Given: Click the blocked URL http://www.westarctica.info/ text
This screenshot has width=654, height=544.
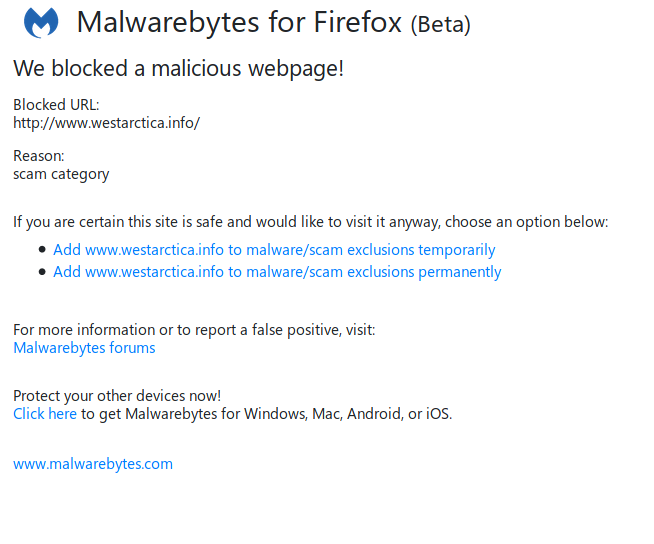Looking at the screenshot, I should [x=106, y=123].
